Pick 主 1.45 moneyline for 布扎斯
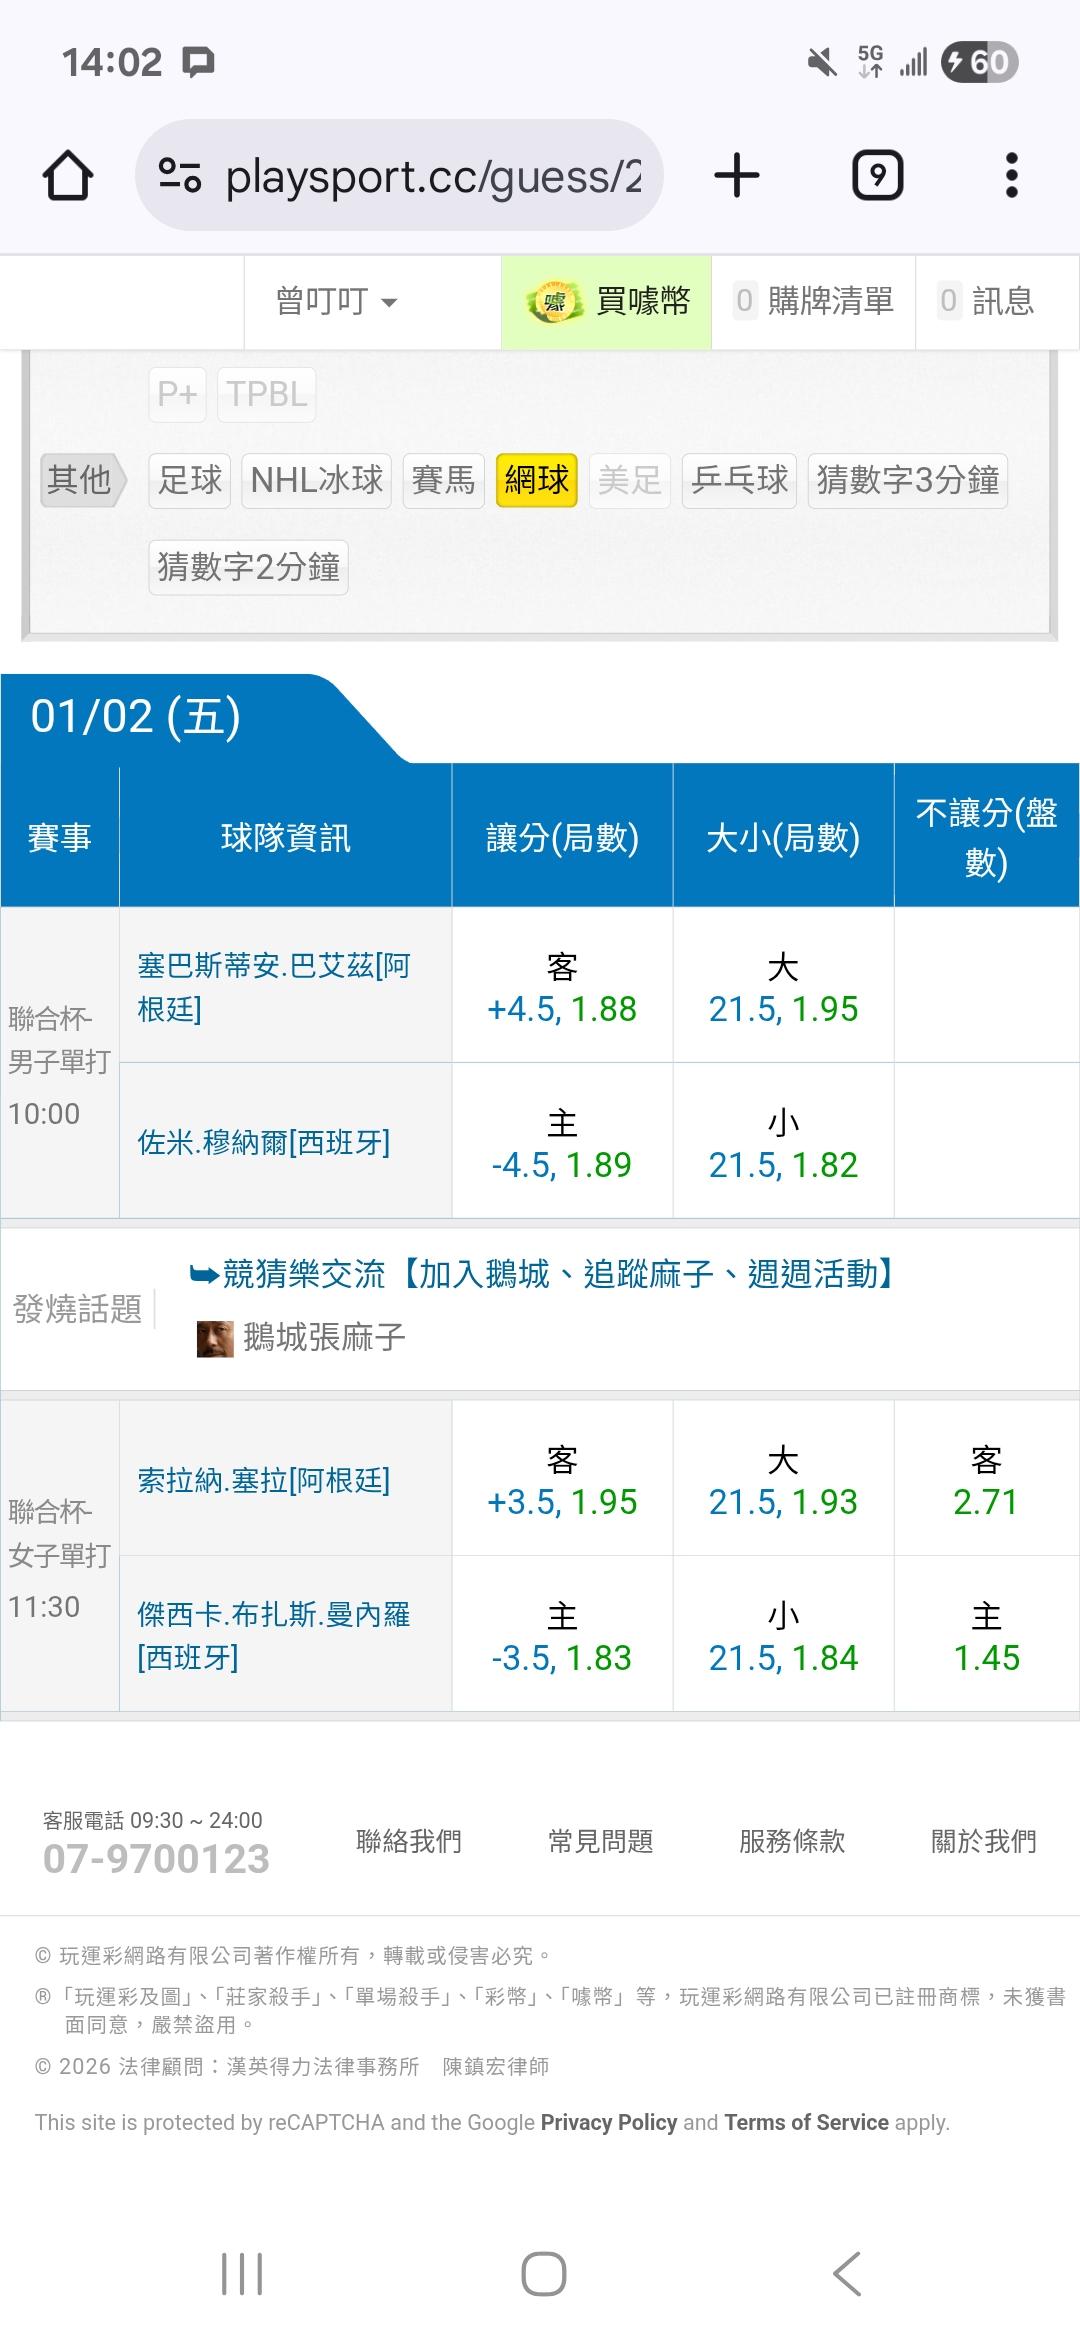This screenshot has width=1080, height=2340. 986,1637
